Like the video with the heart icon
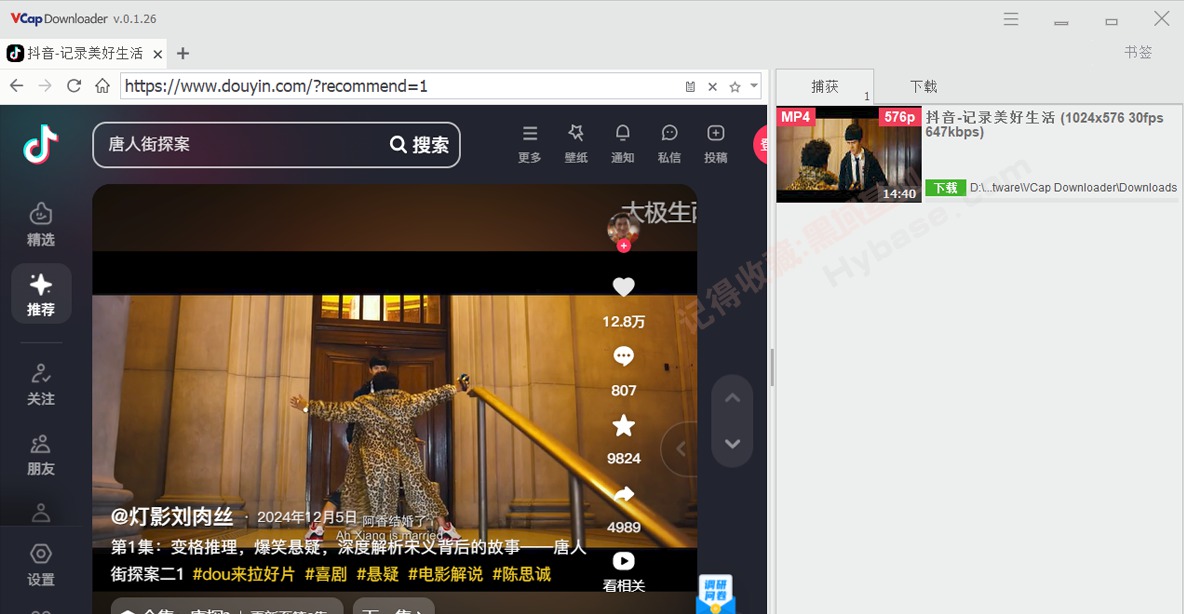 623,288
